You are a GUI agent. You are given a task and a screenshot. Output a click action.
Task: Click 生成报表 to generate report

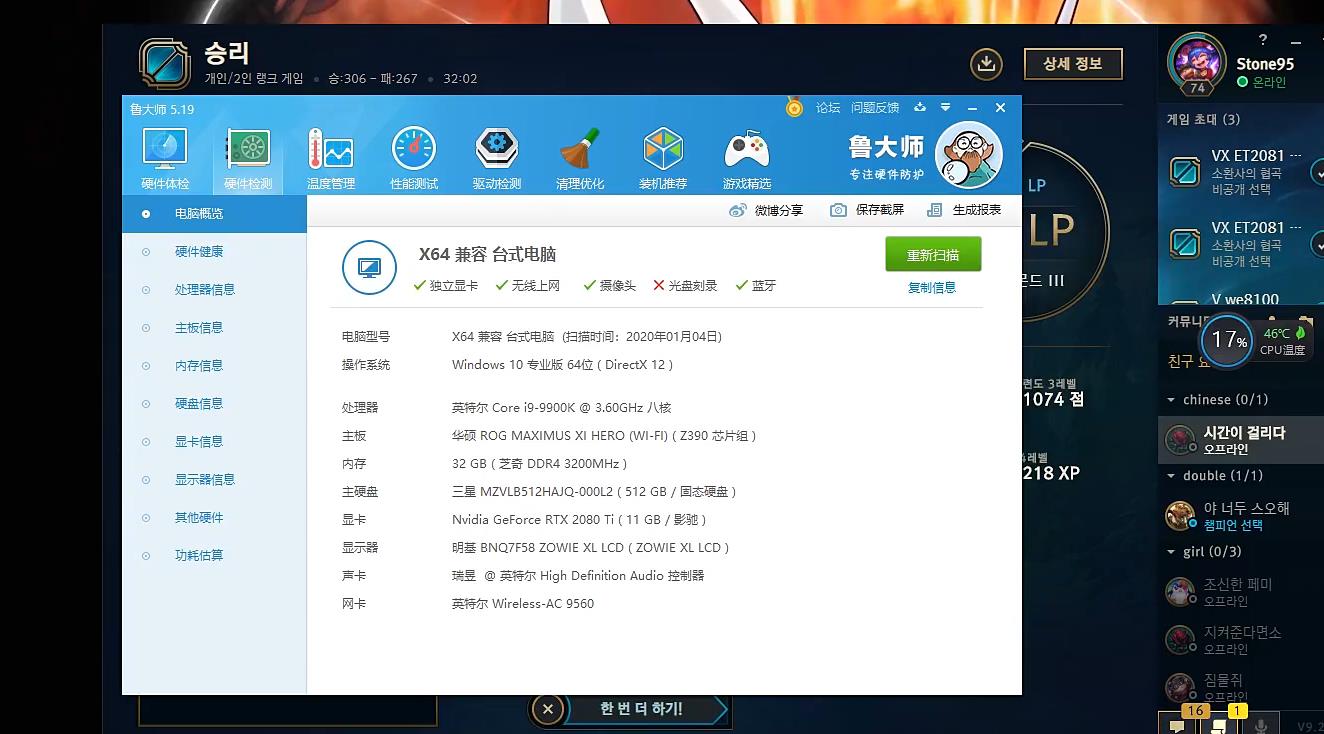click(964, 210)
